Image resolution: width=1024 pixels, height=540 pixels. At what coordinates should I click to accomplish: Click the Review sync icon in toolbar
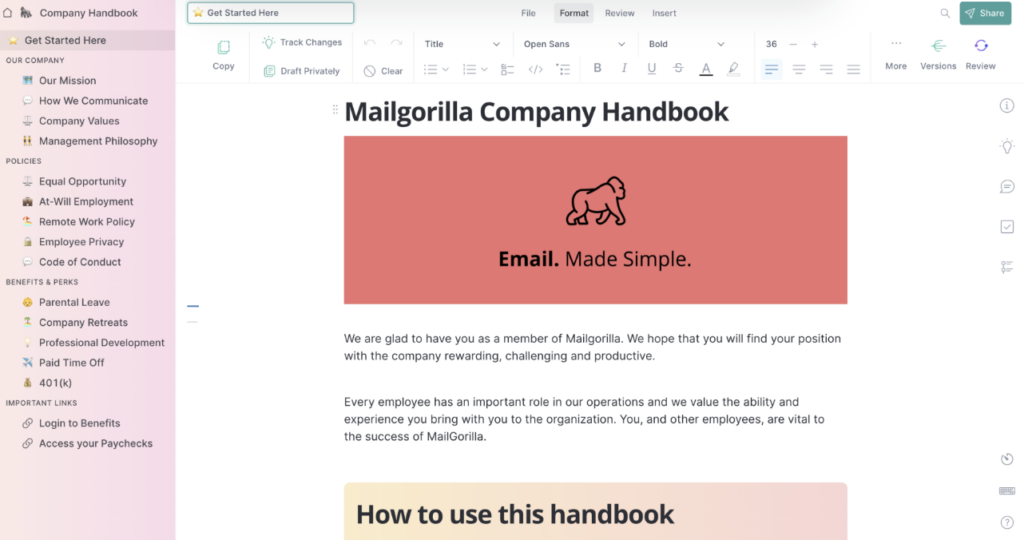[981, 46]
